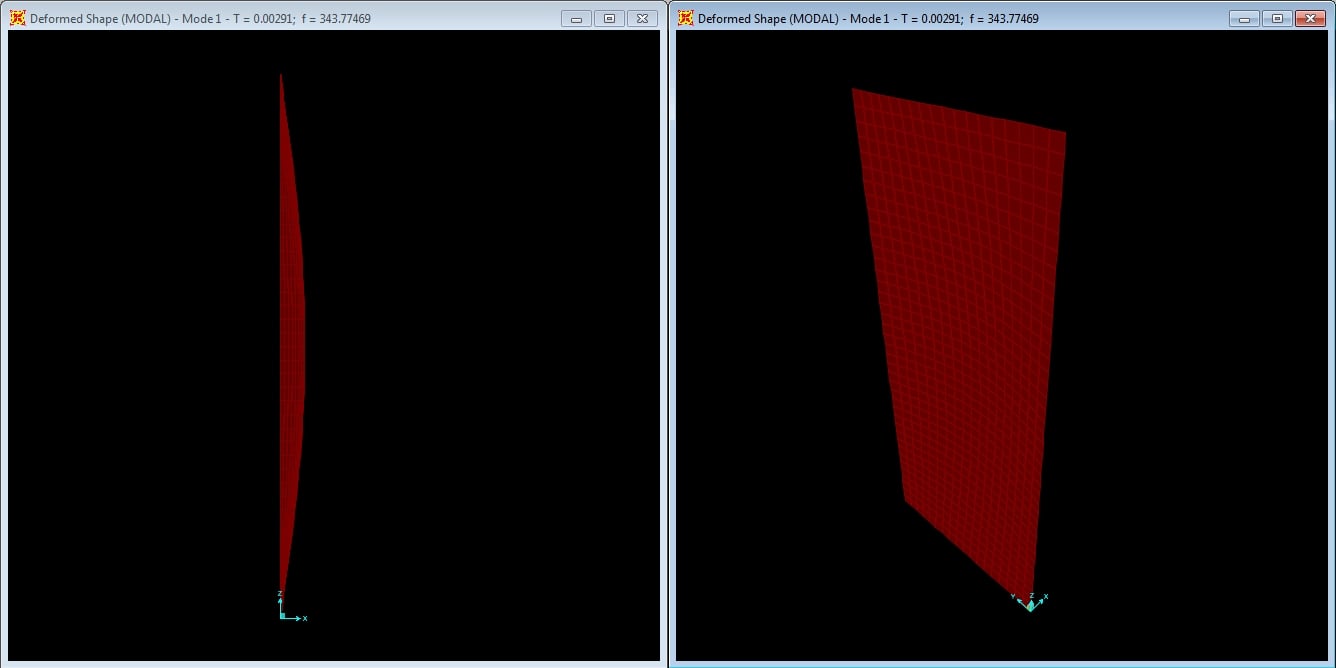Activate the left window by its title text
Image resolution: width=1336 pixels, height=668 pixels.
pos(200,19)
